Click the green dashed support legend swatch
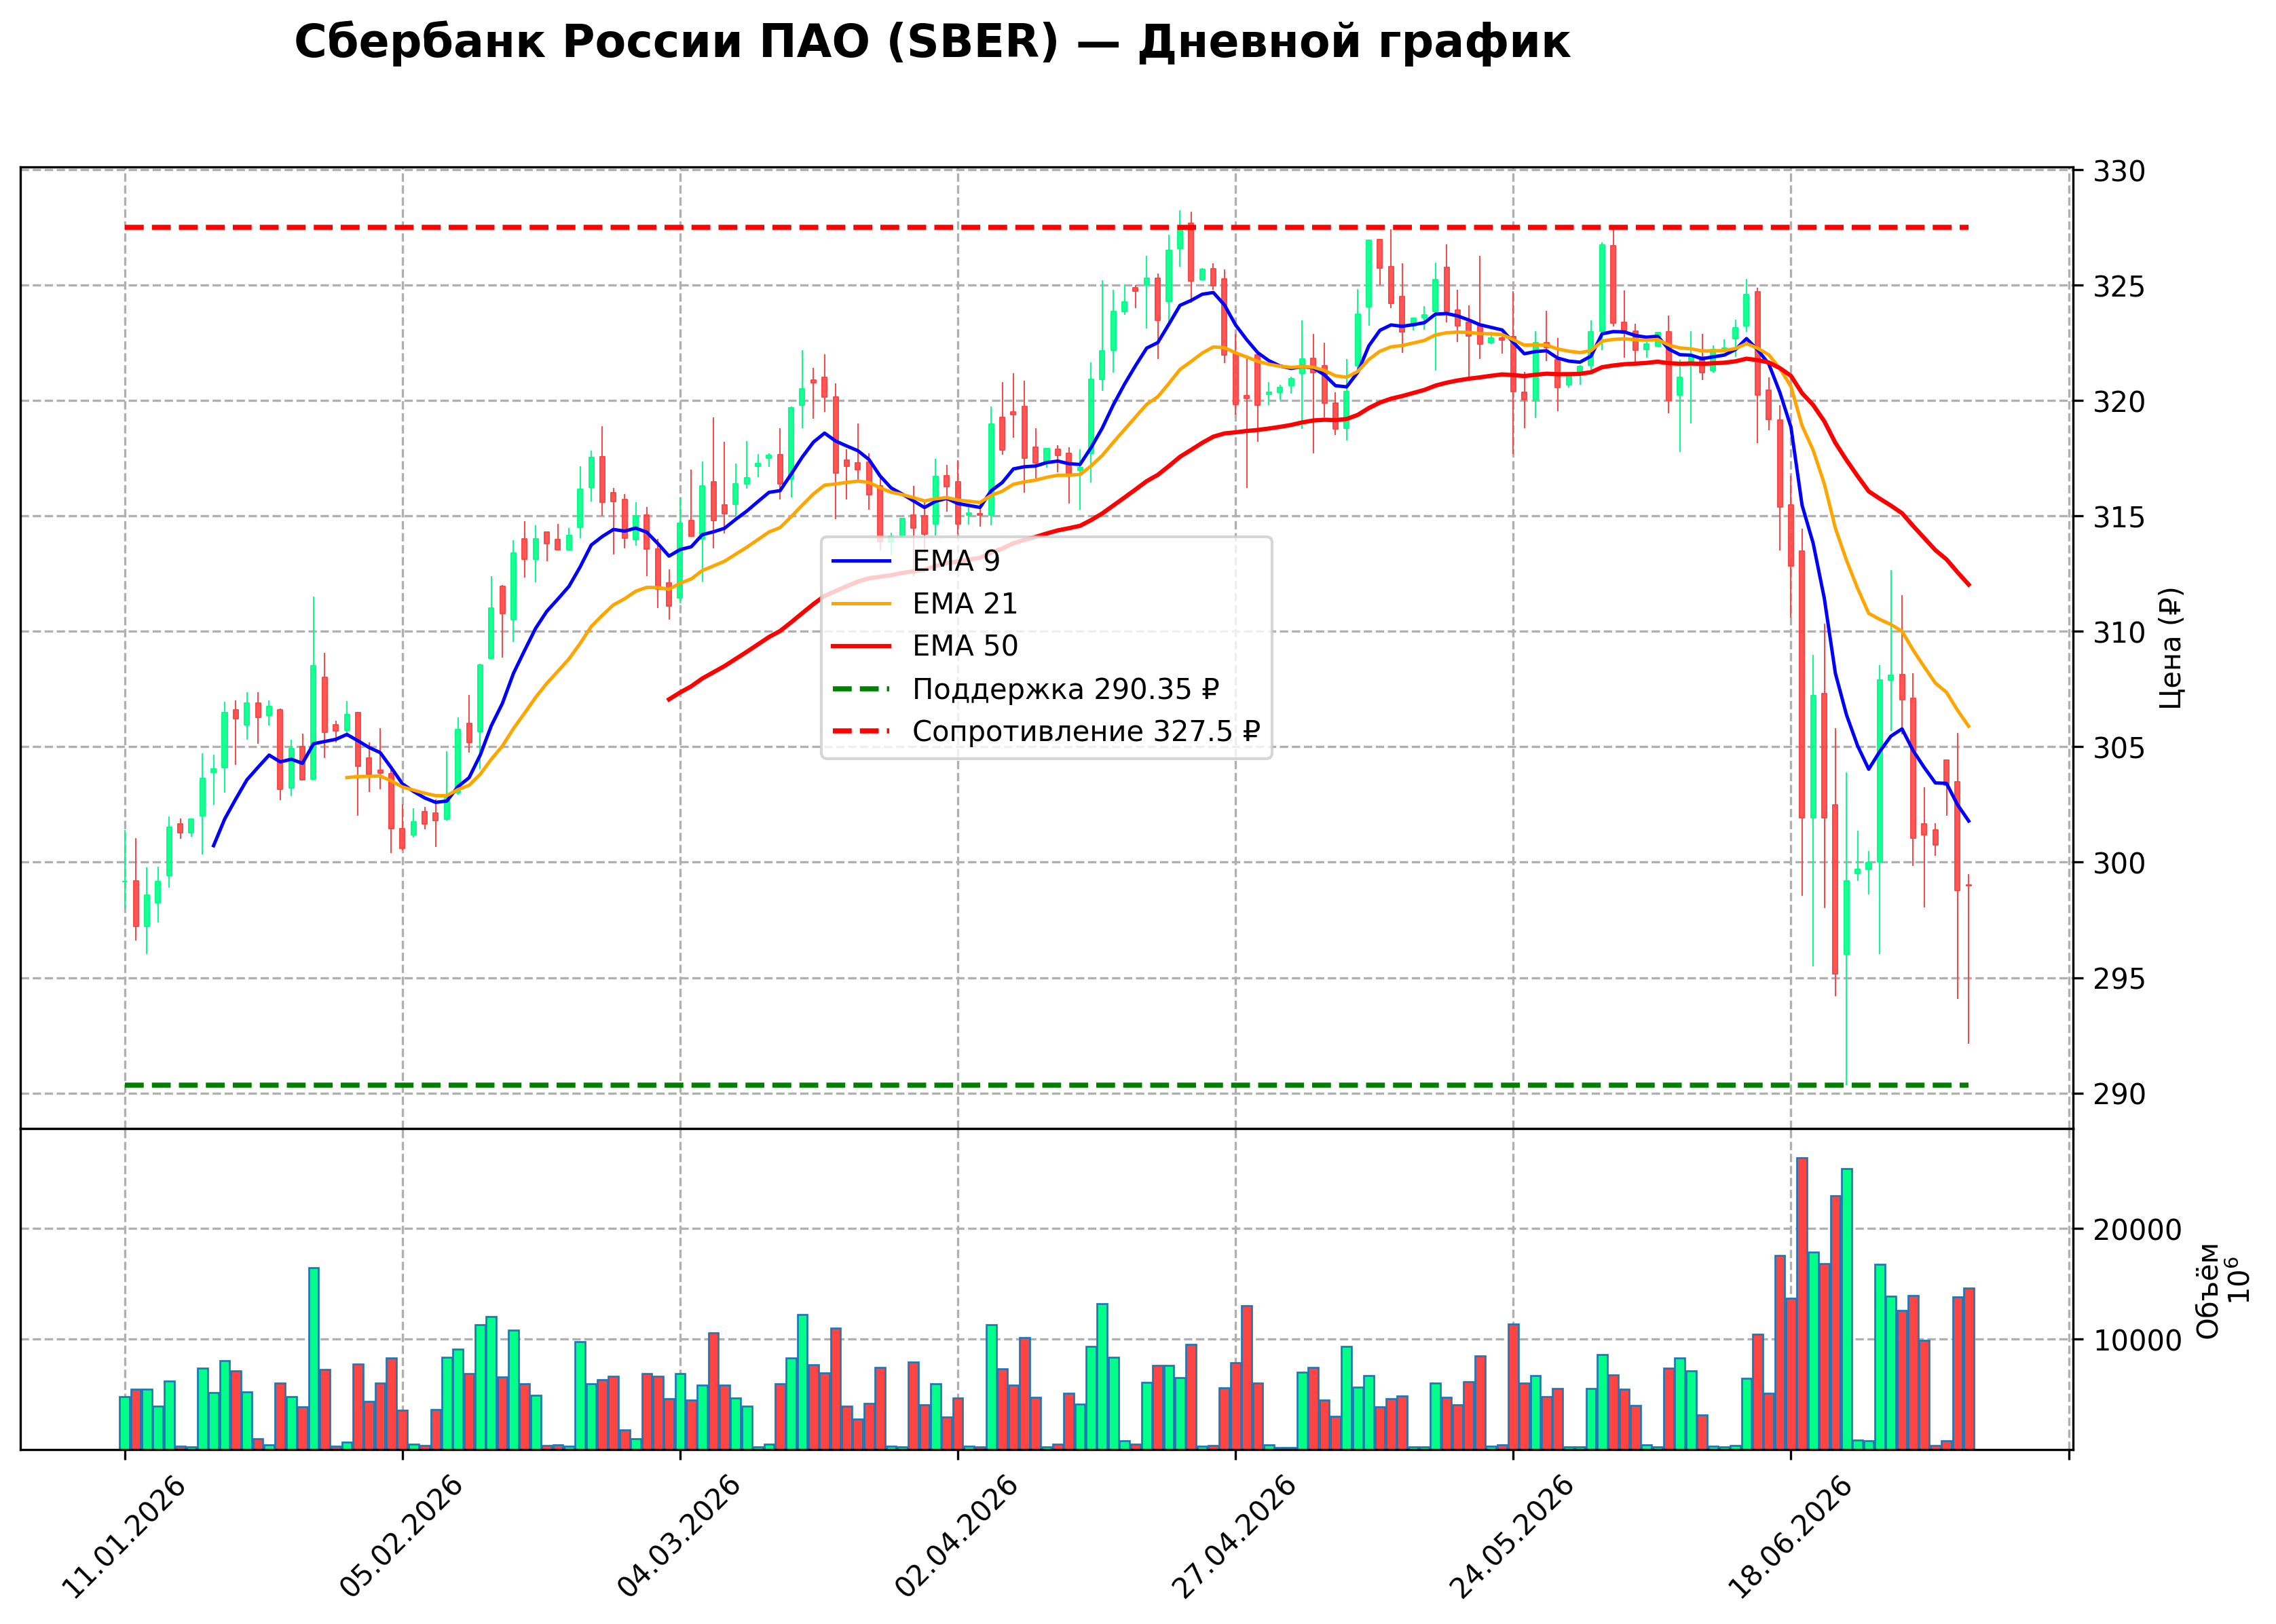Viewport: 2276px width, 1624px height. coord(861,689)
